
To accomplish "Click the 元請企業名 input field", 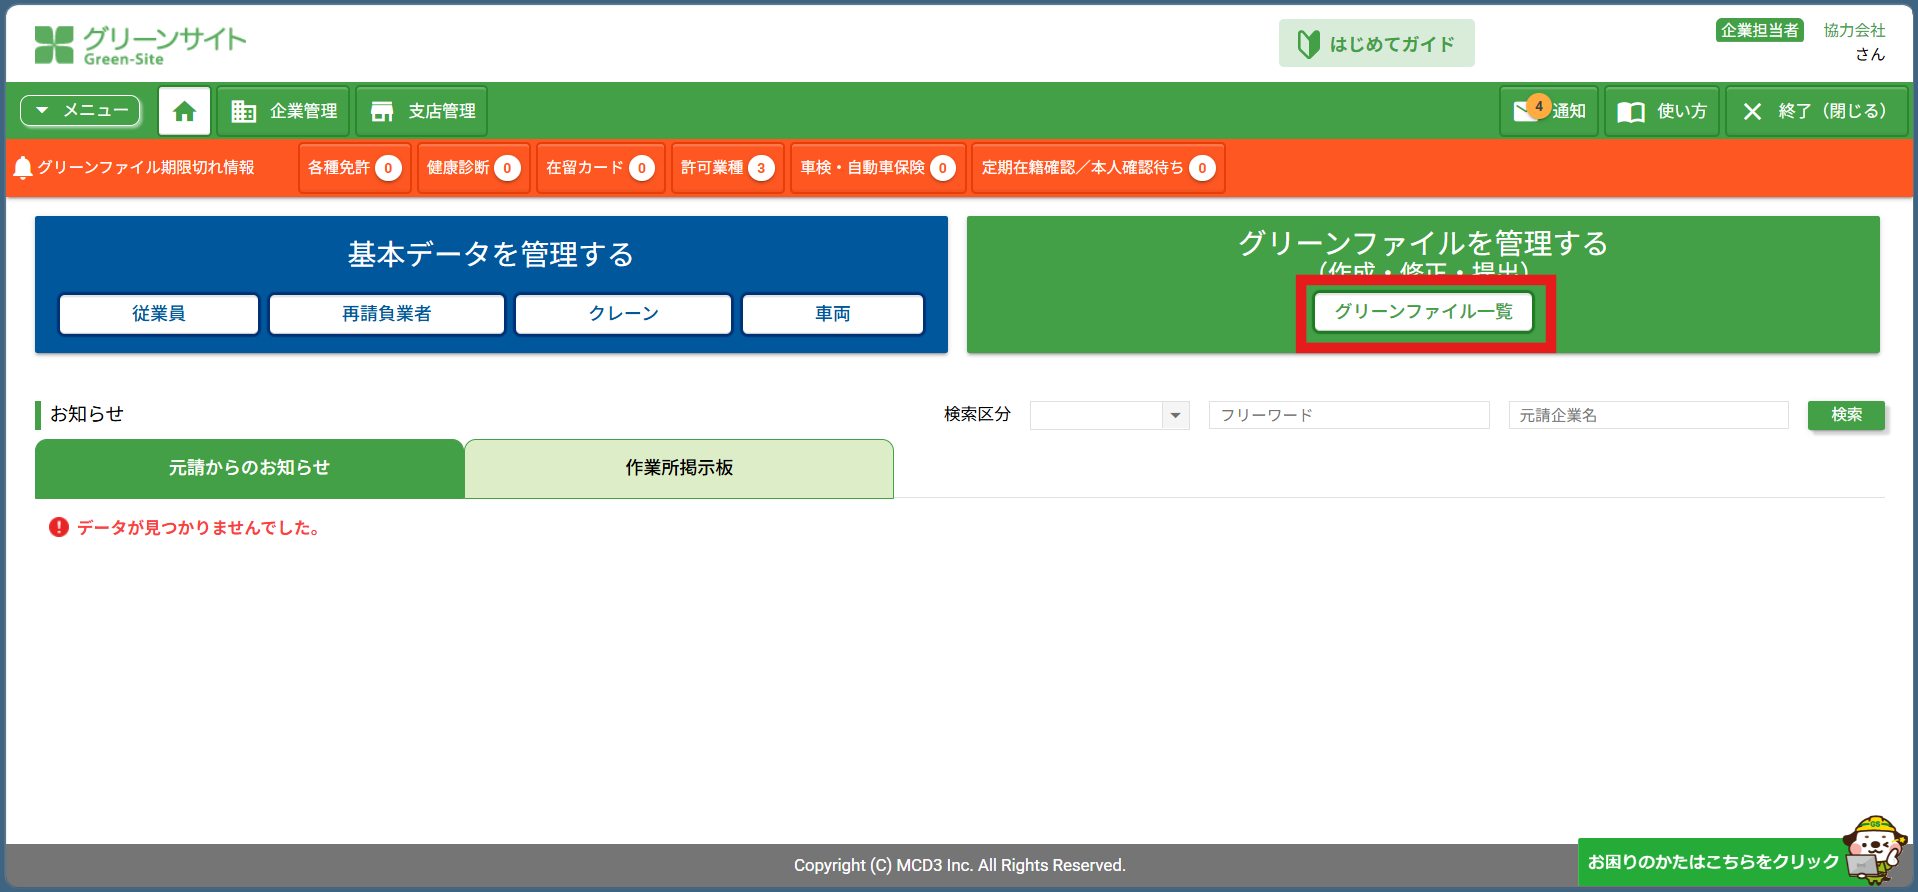I will coord(1647,415).
